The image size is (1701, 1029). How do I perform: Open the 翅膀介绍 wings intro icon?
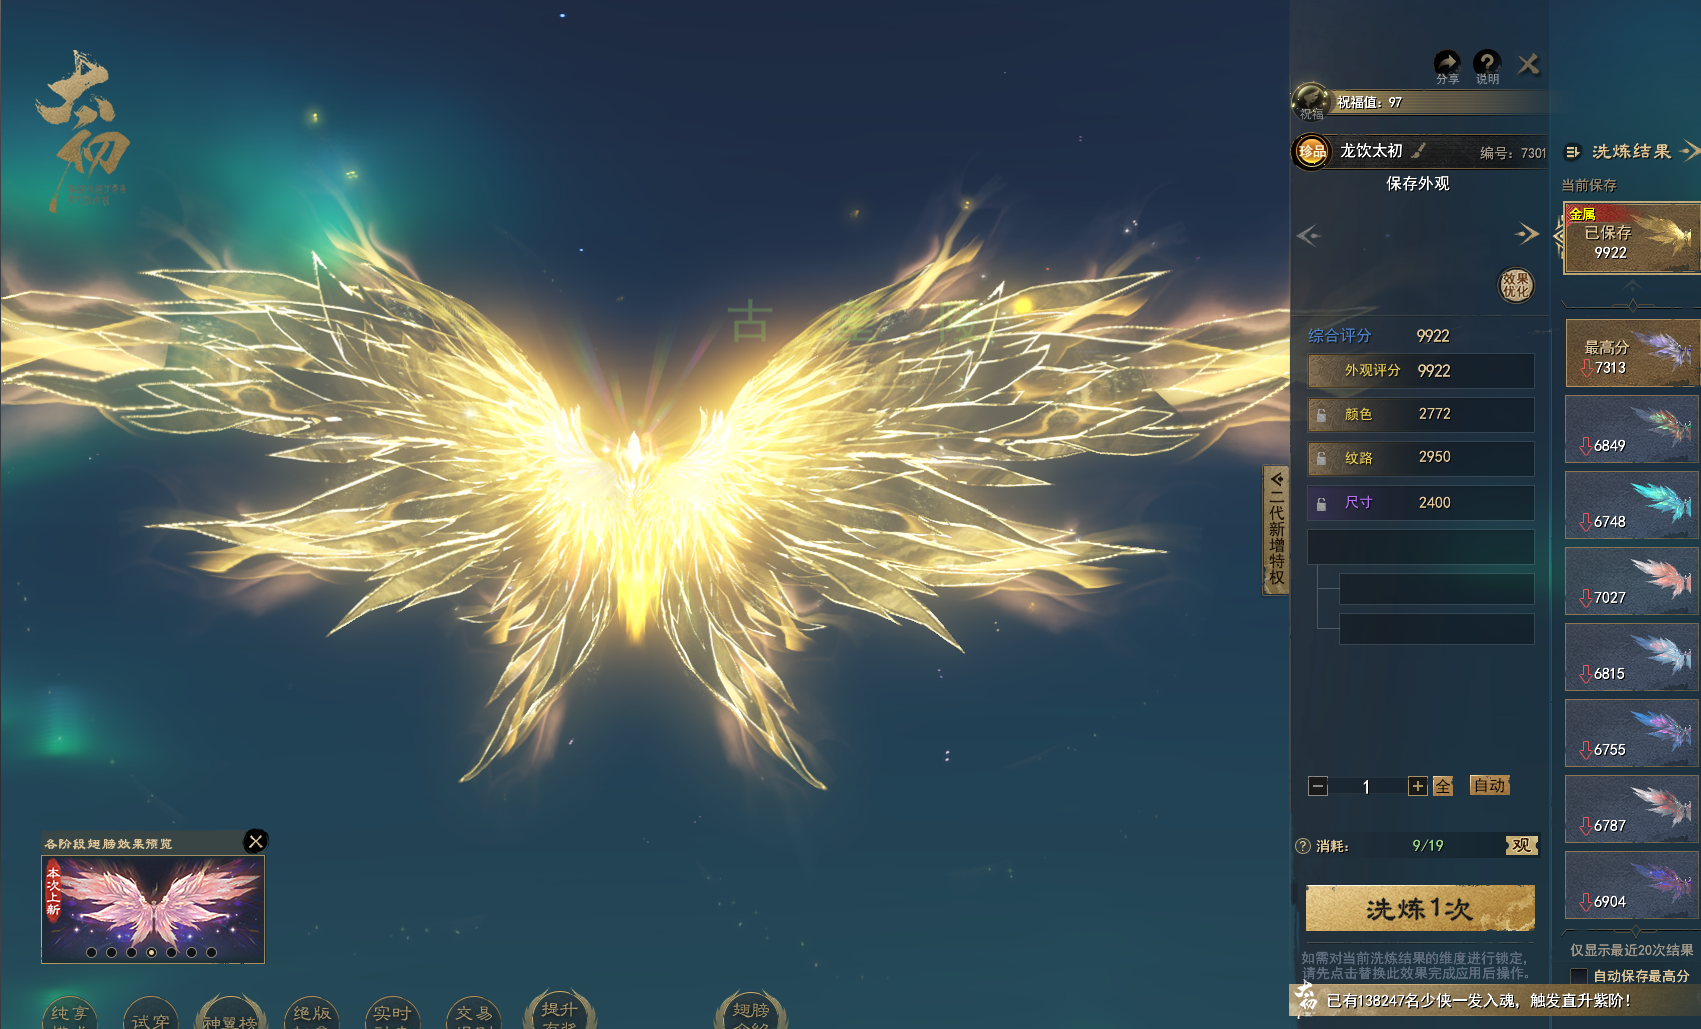coord(750,1012)
